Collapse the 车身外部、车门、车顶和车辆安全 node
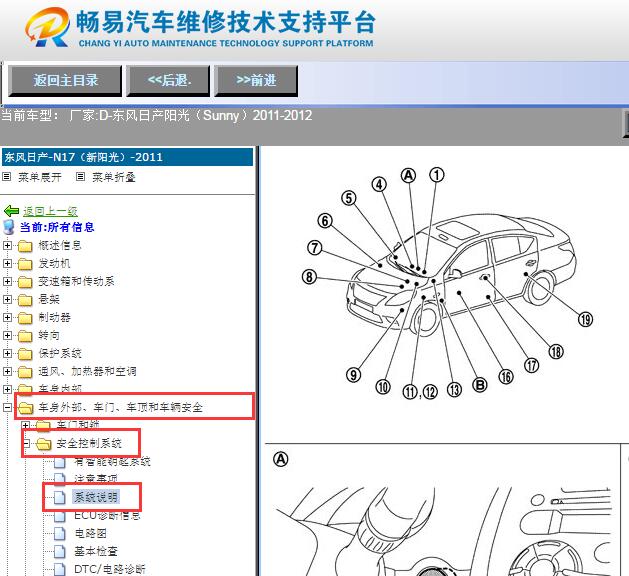The height and width of the screenshot is (576, 629). (7, 408)
